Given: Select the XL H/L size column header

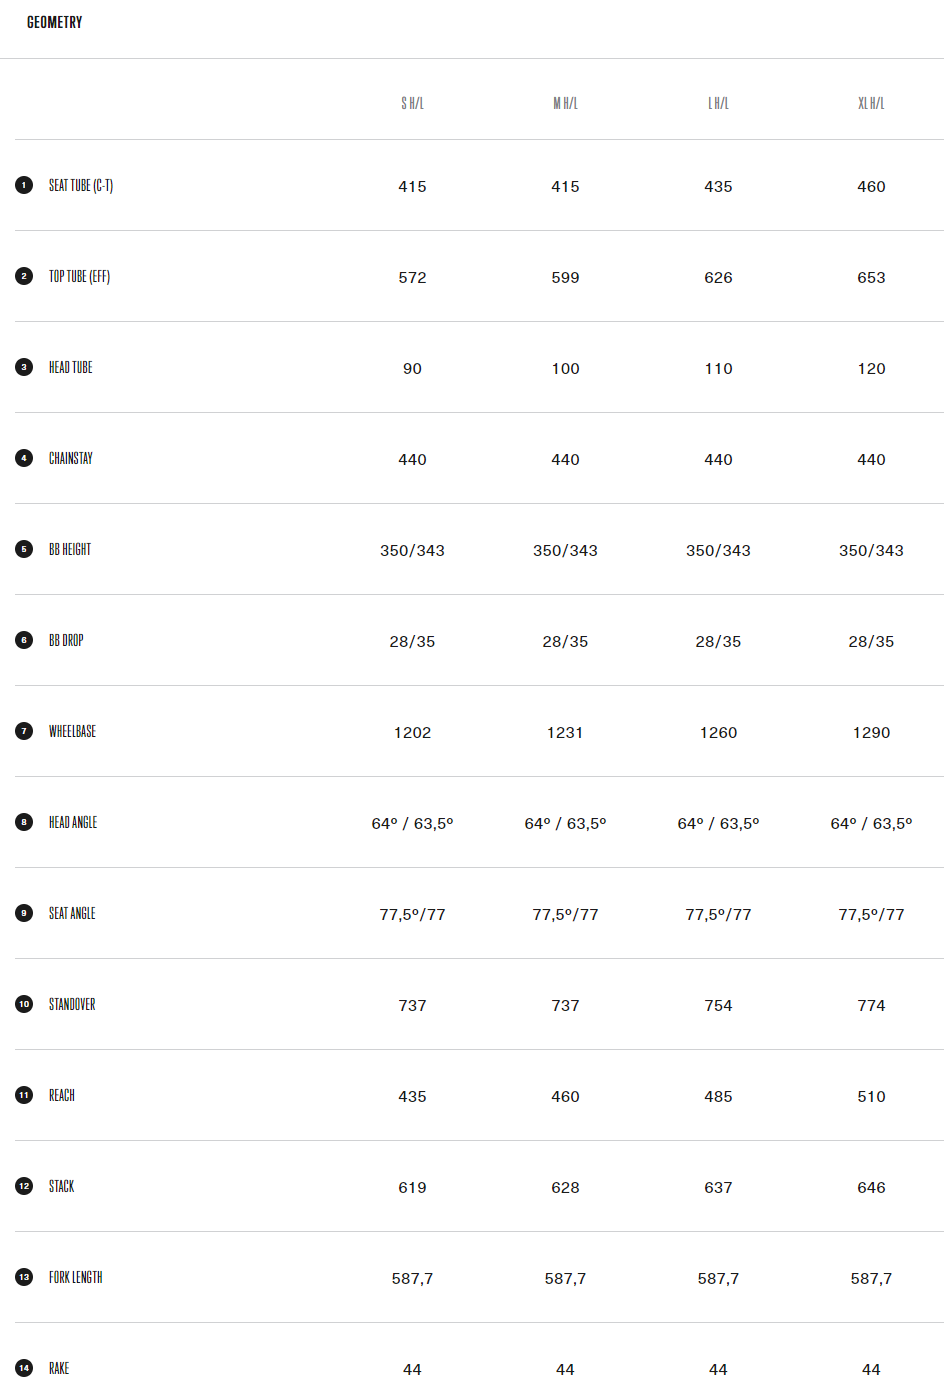Looking at the screenshot, I should [x=871, y=103].
